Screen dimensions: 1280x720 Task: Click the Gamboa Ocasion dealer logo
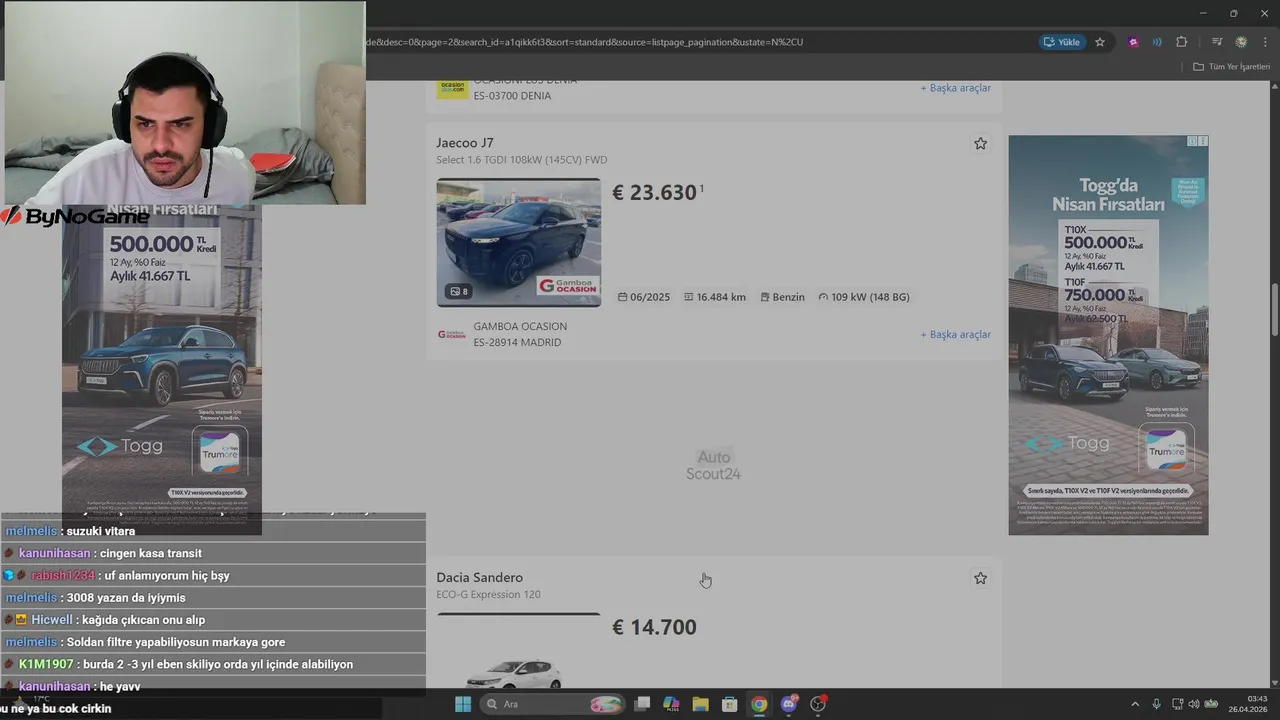[452, 334]
